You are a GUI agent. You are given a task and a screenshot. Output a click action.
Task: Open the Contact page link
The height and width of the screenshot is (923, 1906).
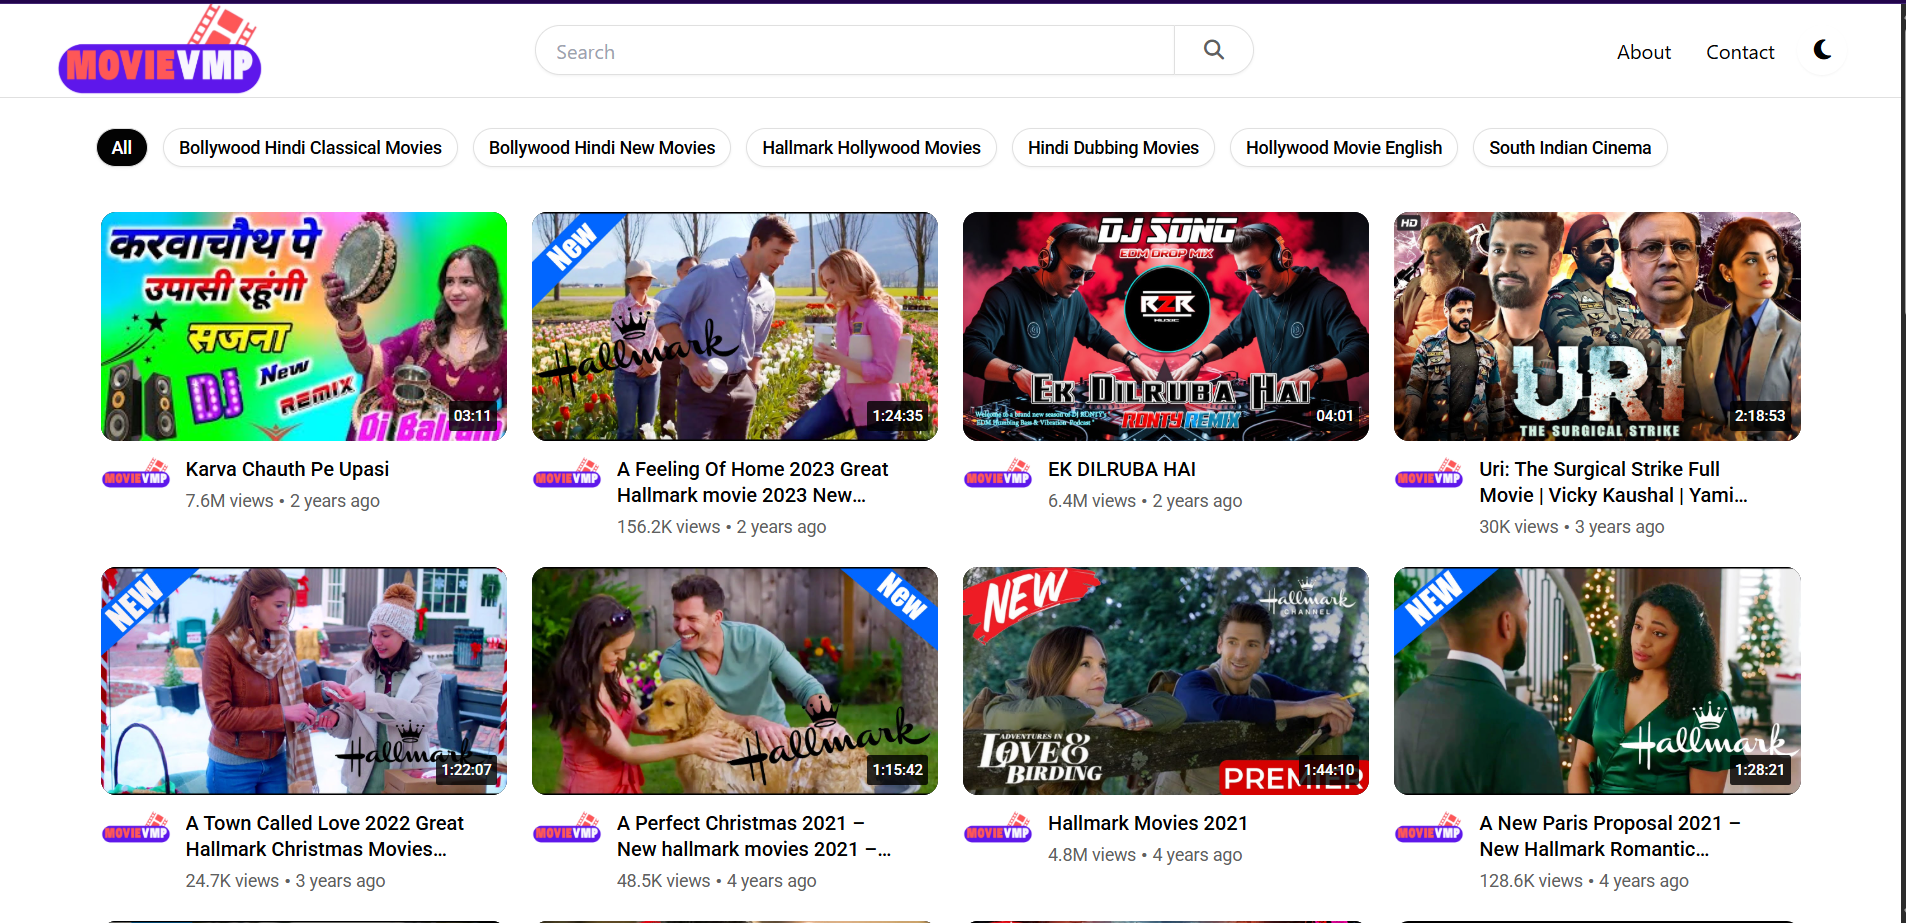click(x=1739, y=52)
